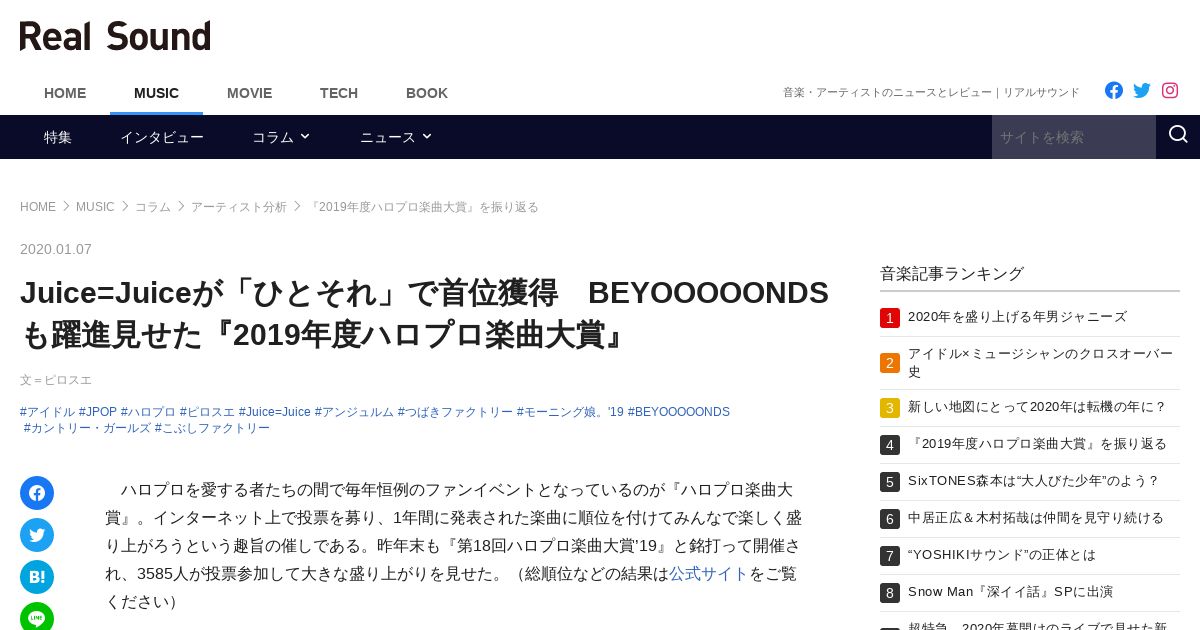Click the article date 2020.01.07
Viewport: 1200px width, 630px height.
[x=56, y=249]
